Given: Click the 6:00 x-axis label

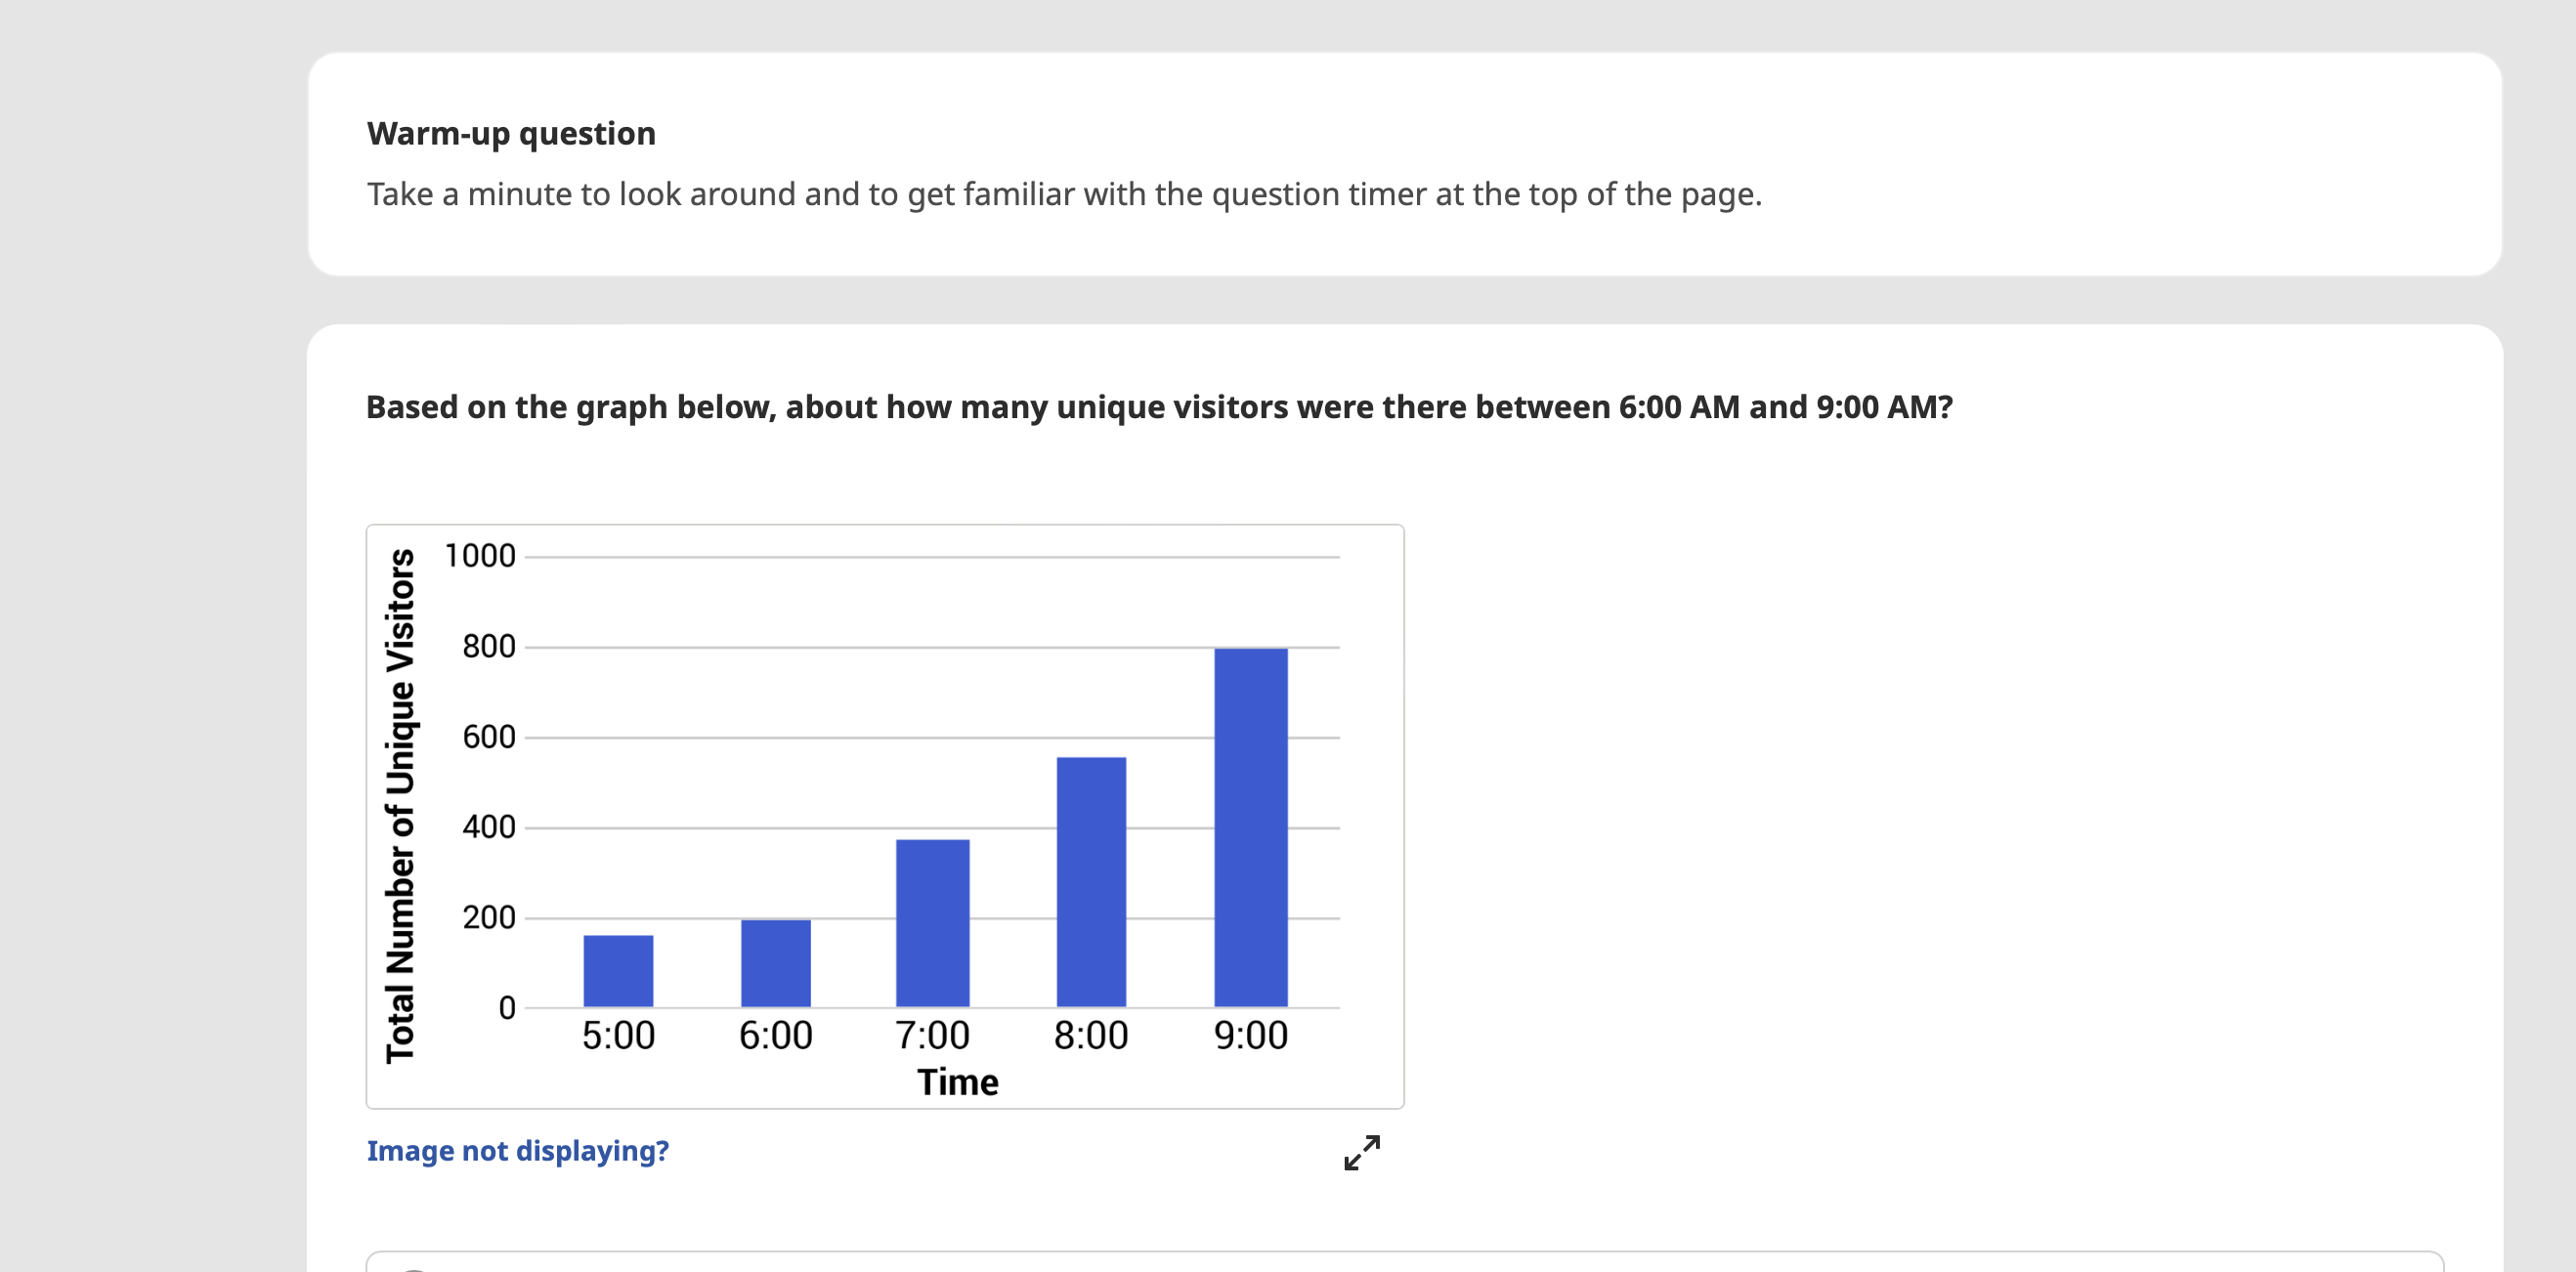Looking at the screenshot, I should coord(775,1035).
